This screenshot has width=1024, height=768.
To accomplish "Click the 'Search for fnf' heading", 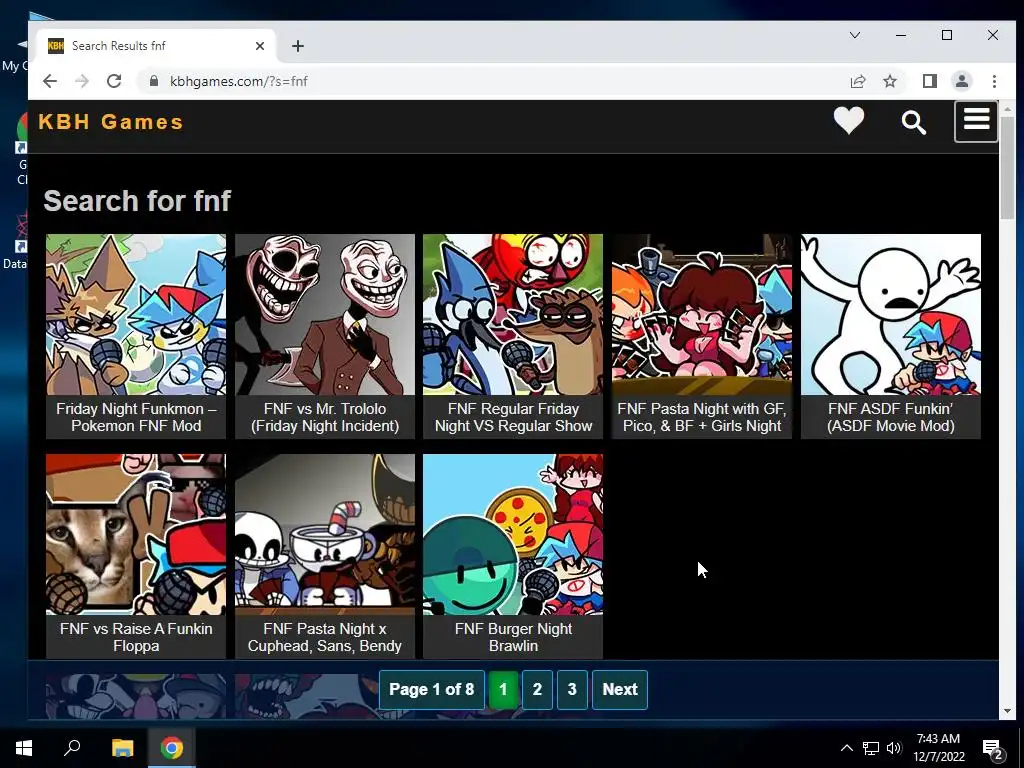I will (x=137, y=200).
